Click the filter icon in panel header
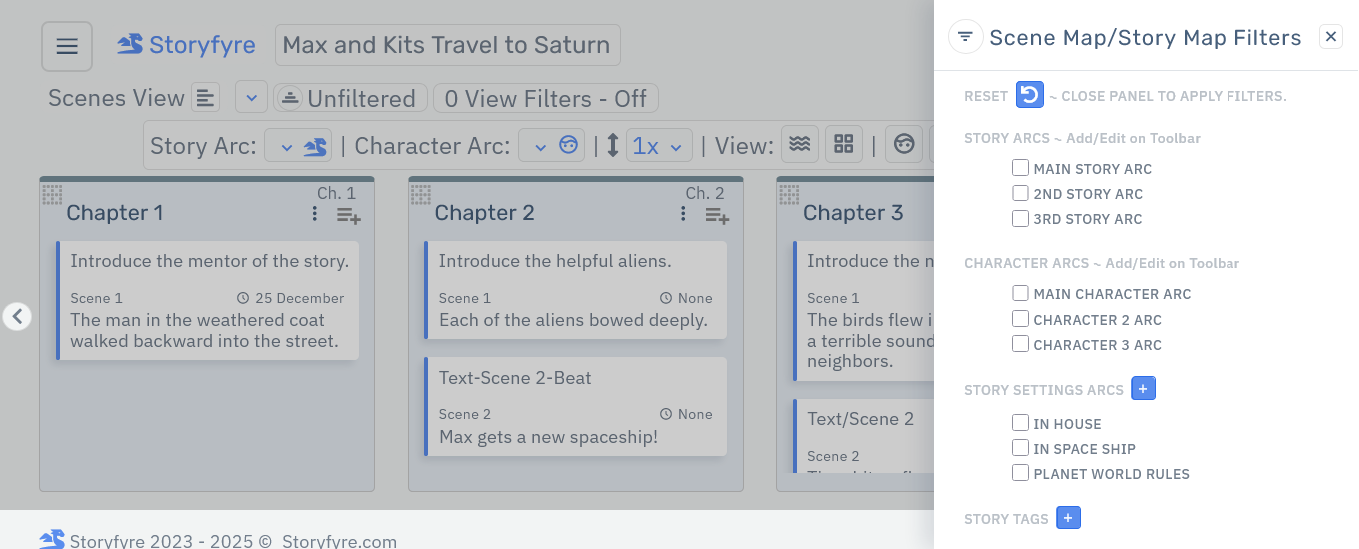The width and height of the screenshot is (1359, 549). pyautogui.click(x=965, y=37)
